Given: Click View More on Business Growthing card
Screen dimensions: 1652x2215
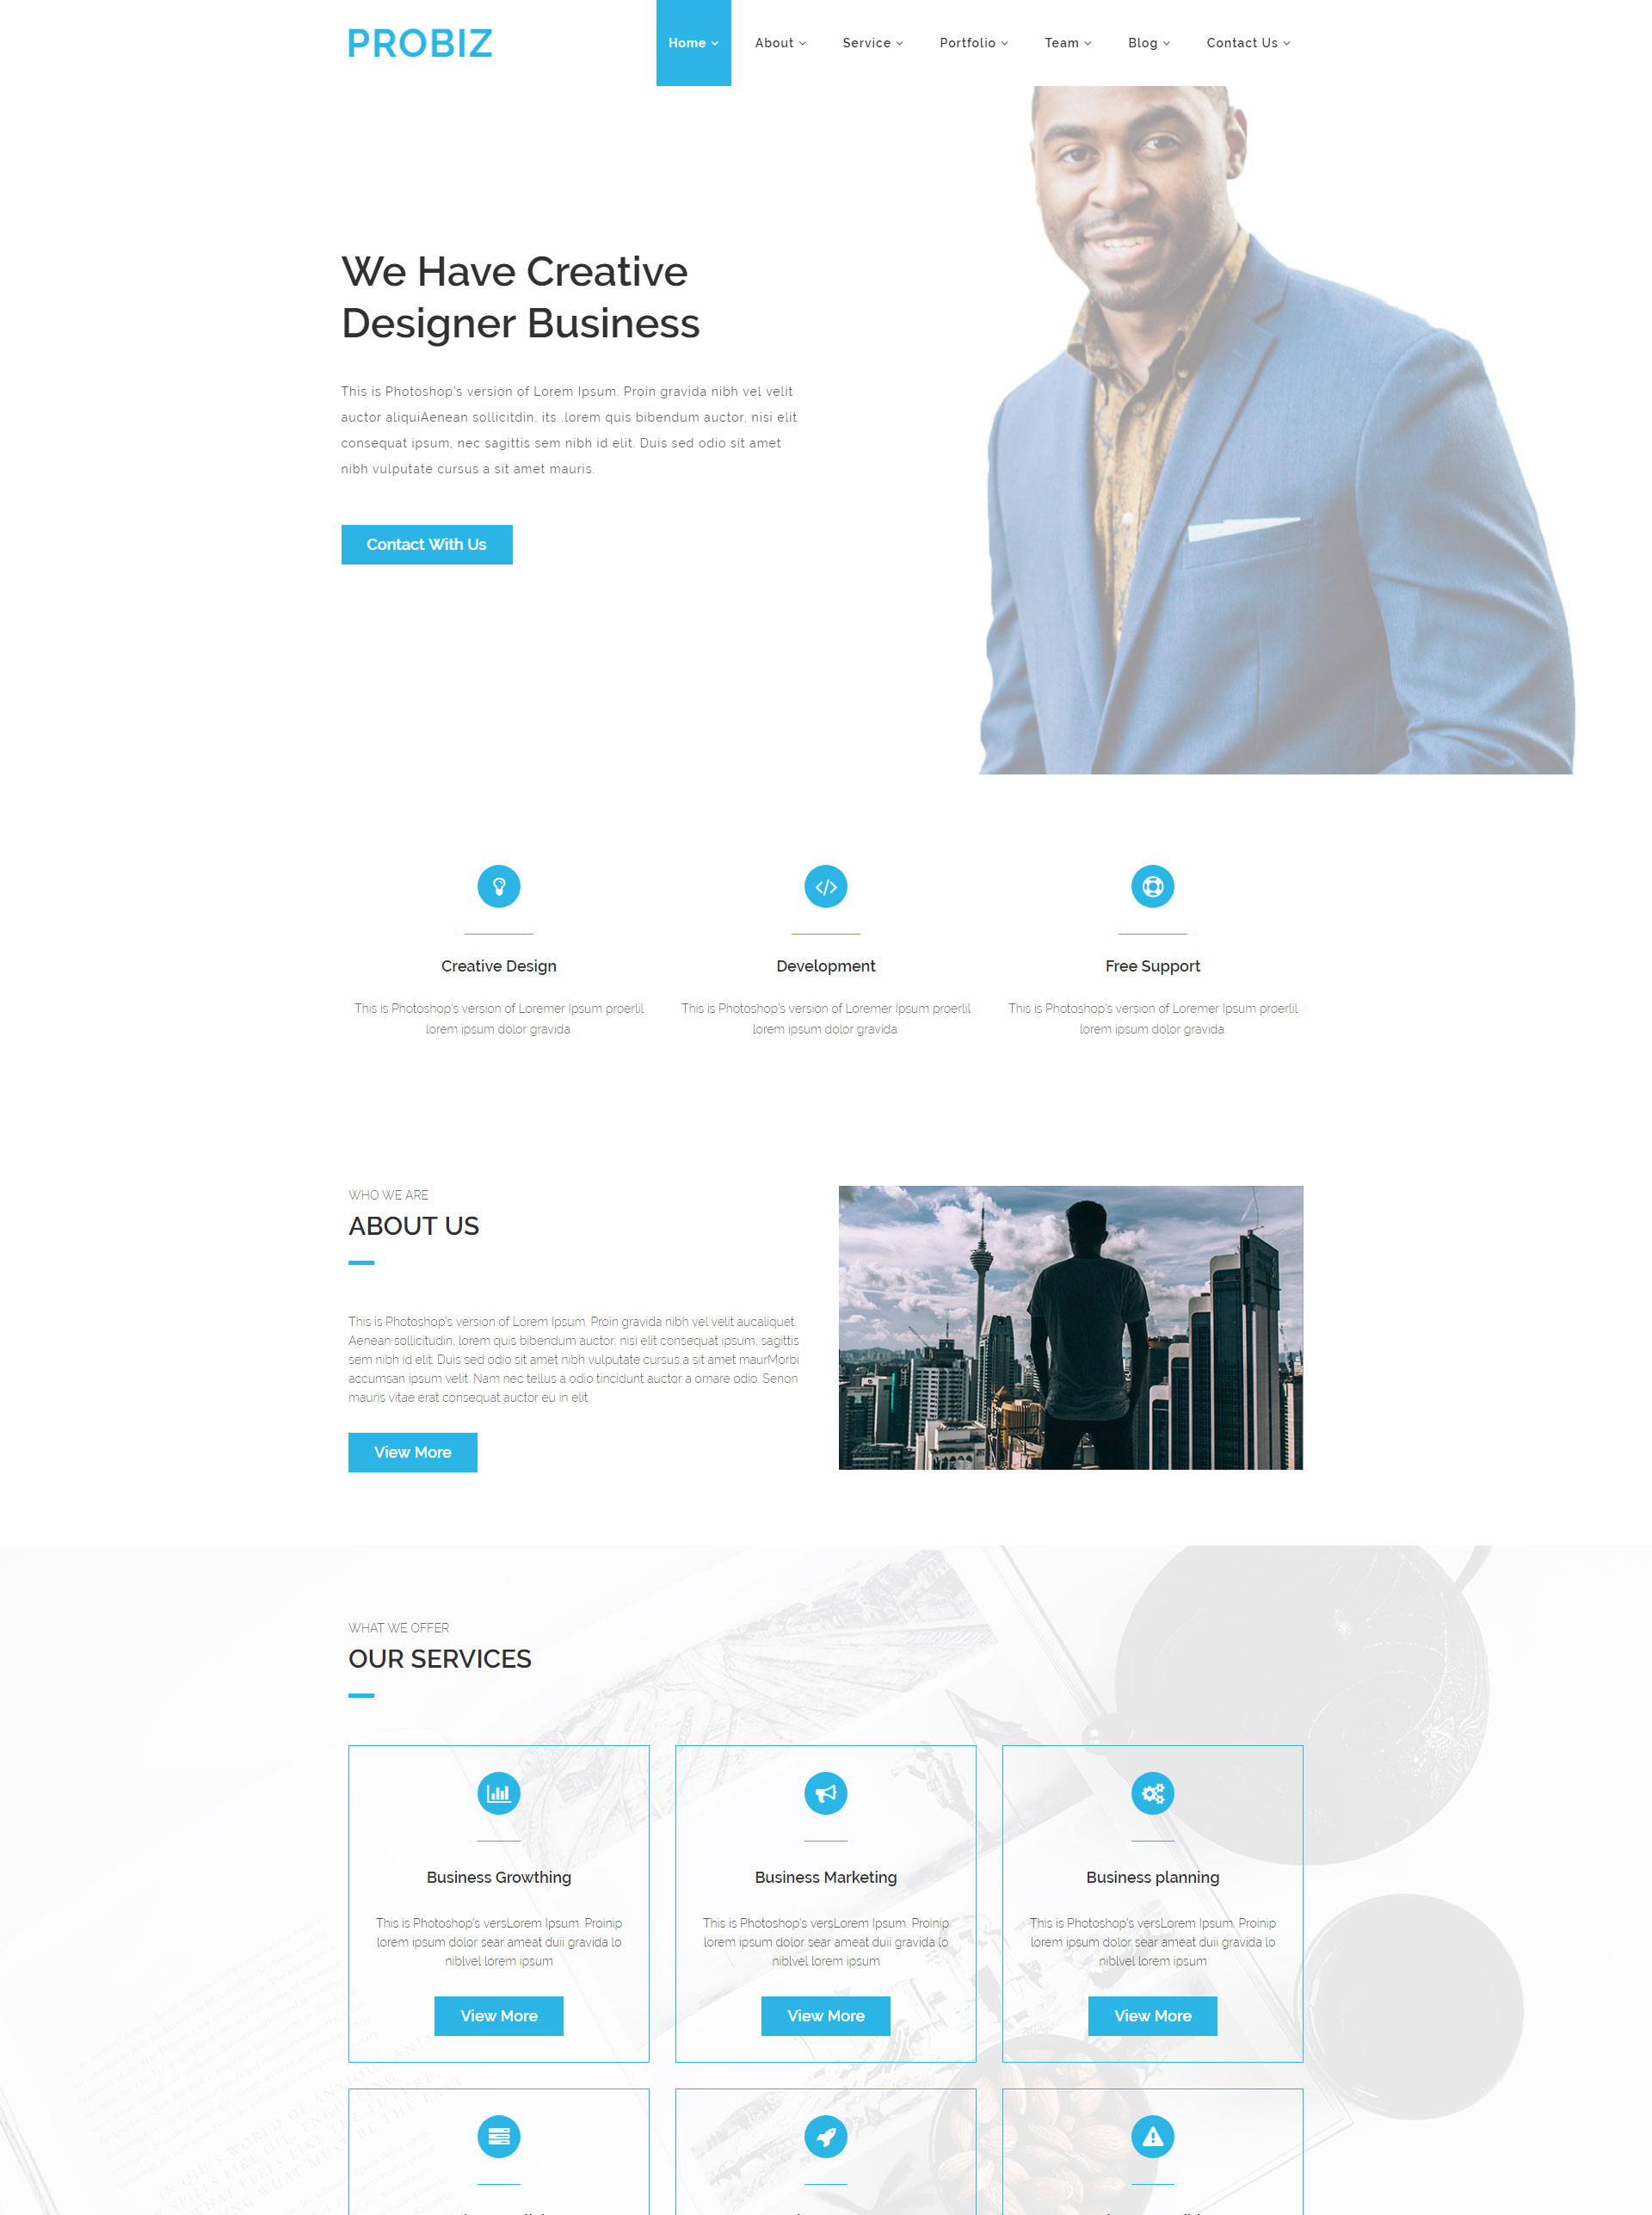Looking at the screenshot, I should pos(500,2015).
